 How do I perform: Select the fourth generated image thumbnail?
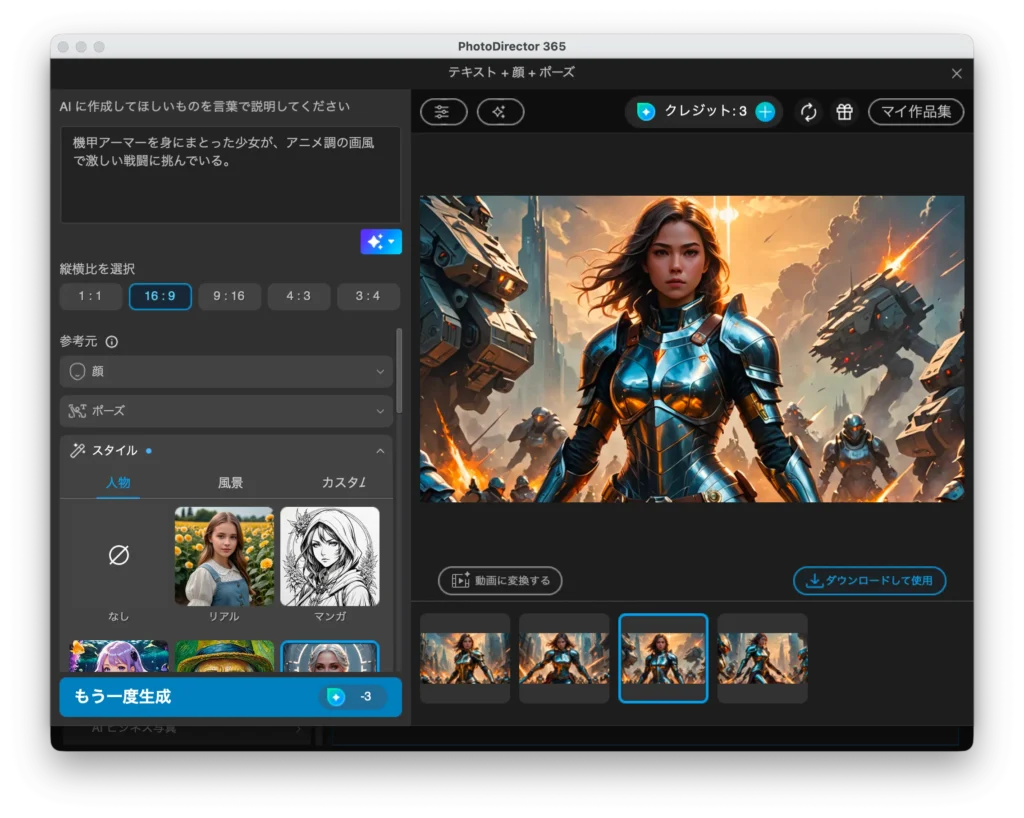[762, 658]
